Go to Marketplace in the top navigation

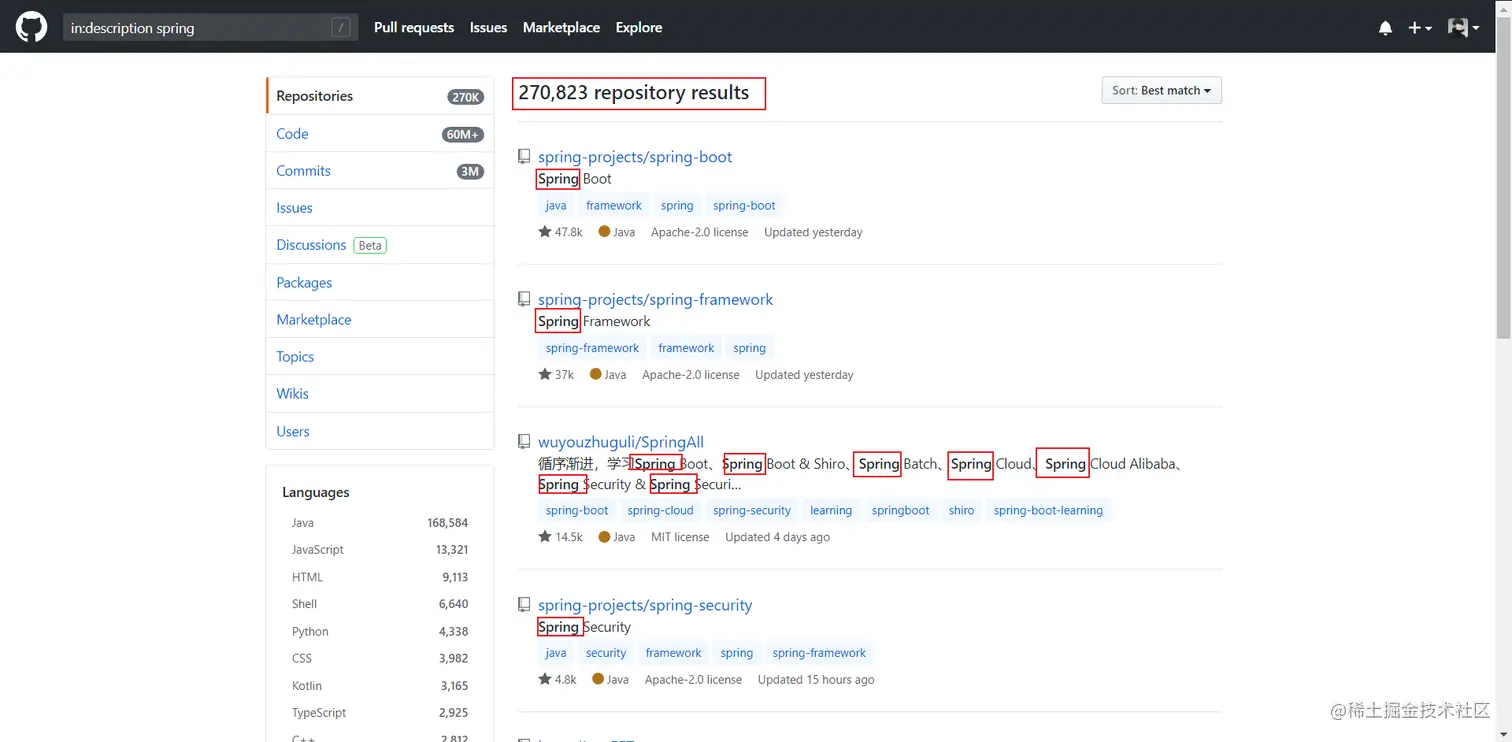pyautogui.click(x=561, y=28)
